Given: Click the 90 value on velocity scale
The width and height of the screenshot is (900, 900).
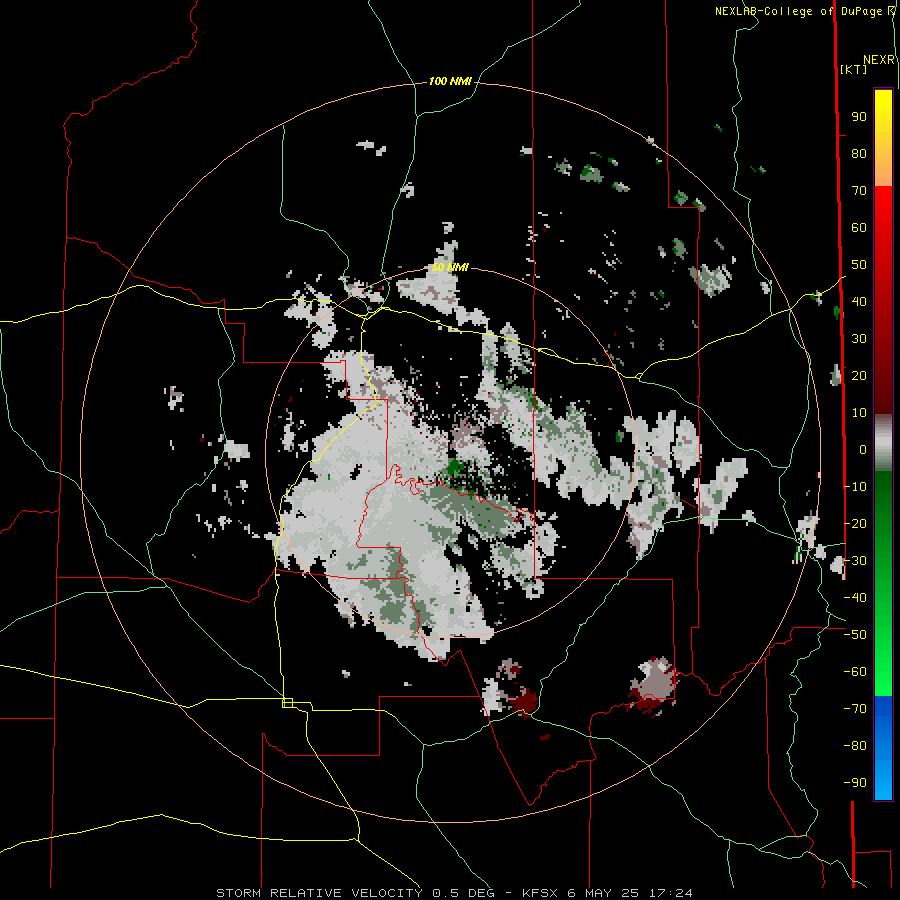Looking at the screenshot, I should 859,117.
